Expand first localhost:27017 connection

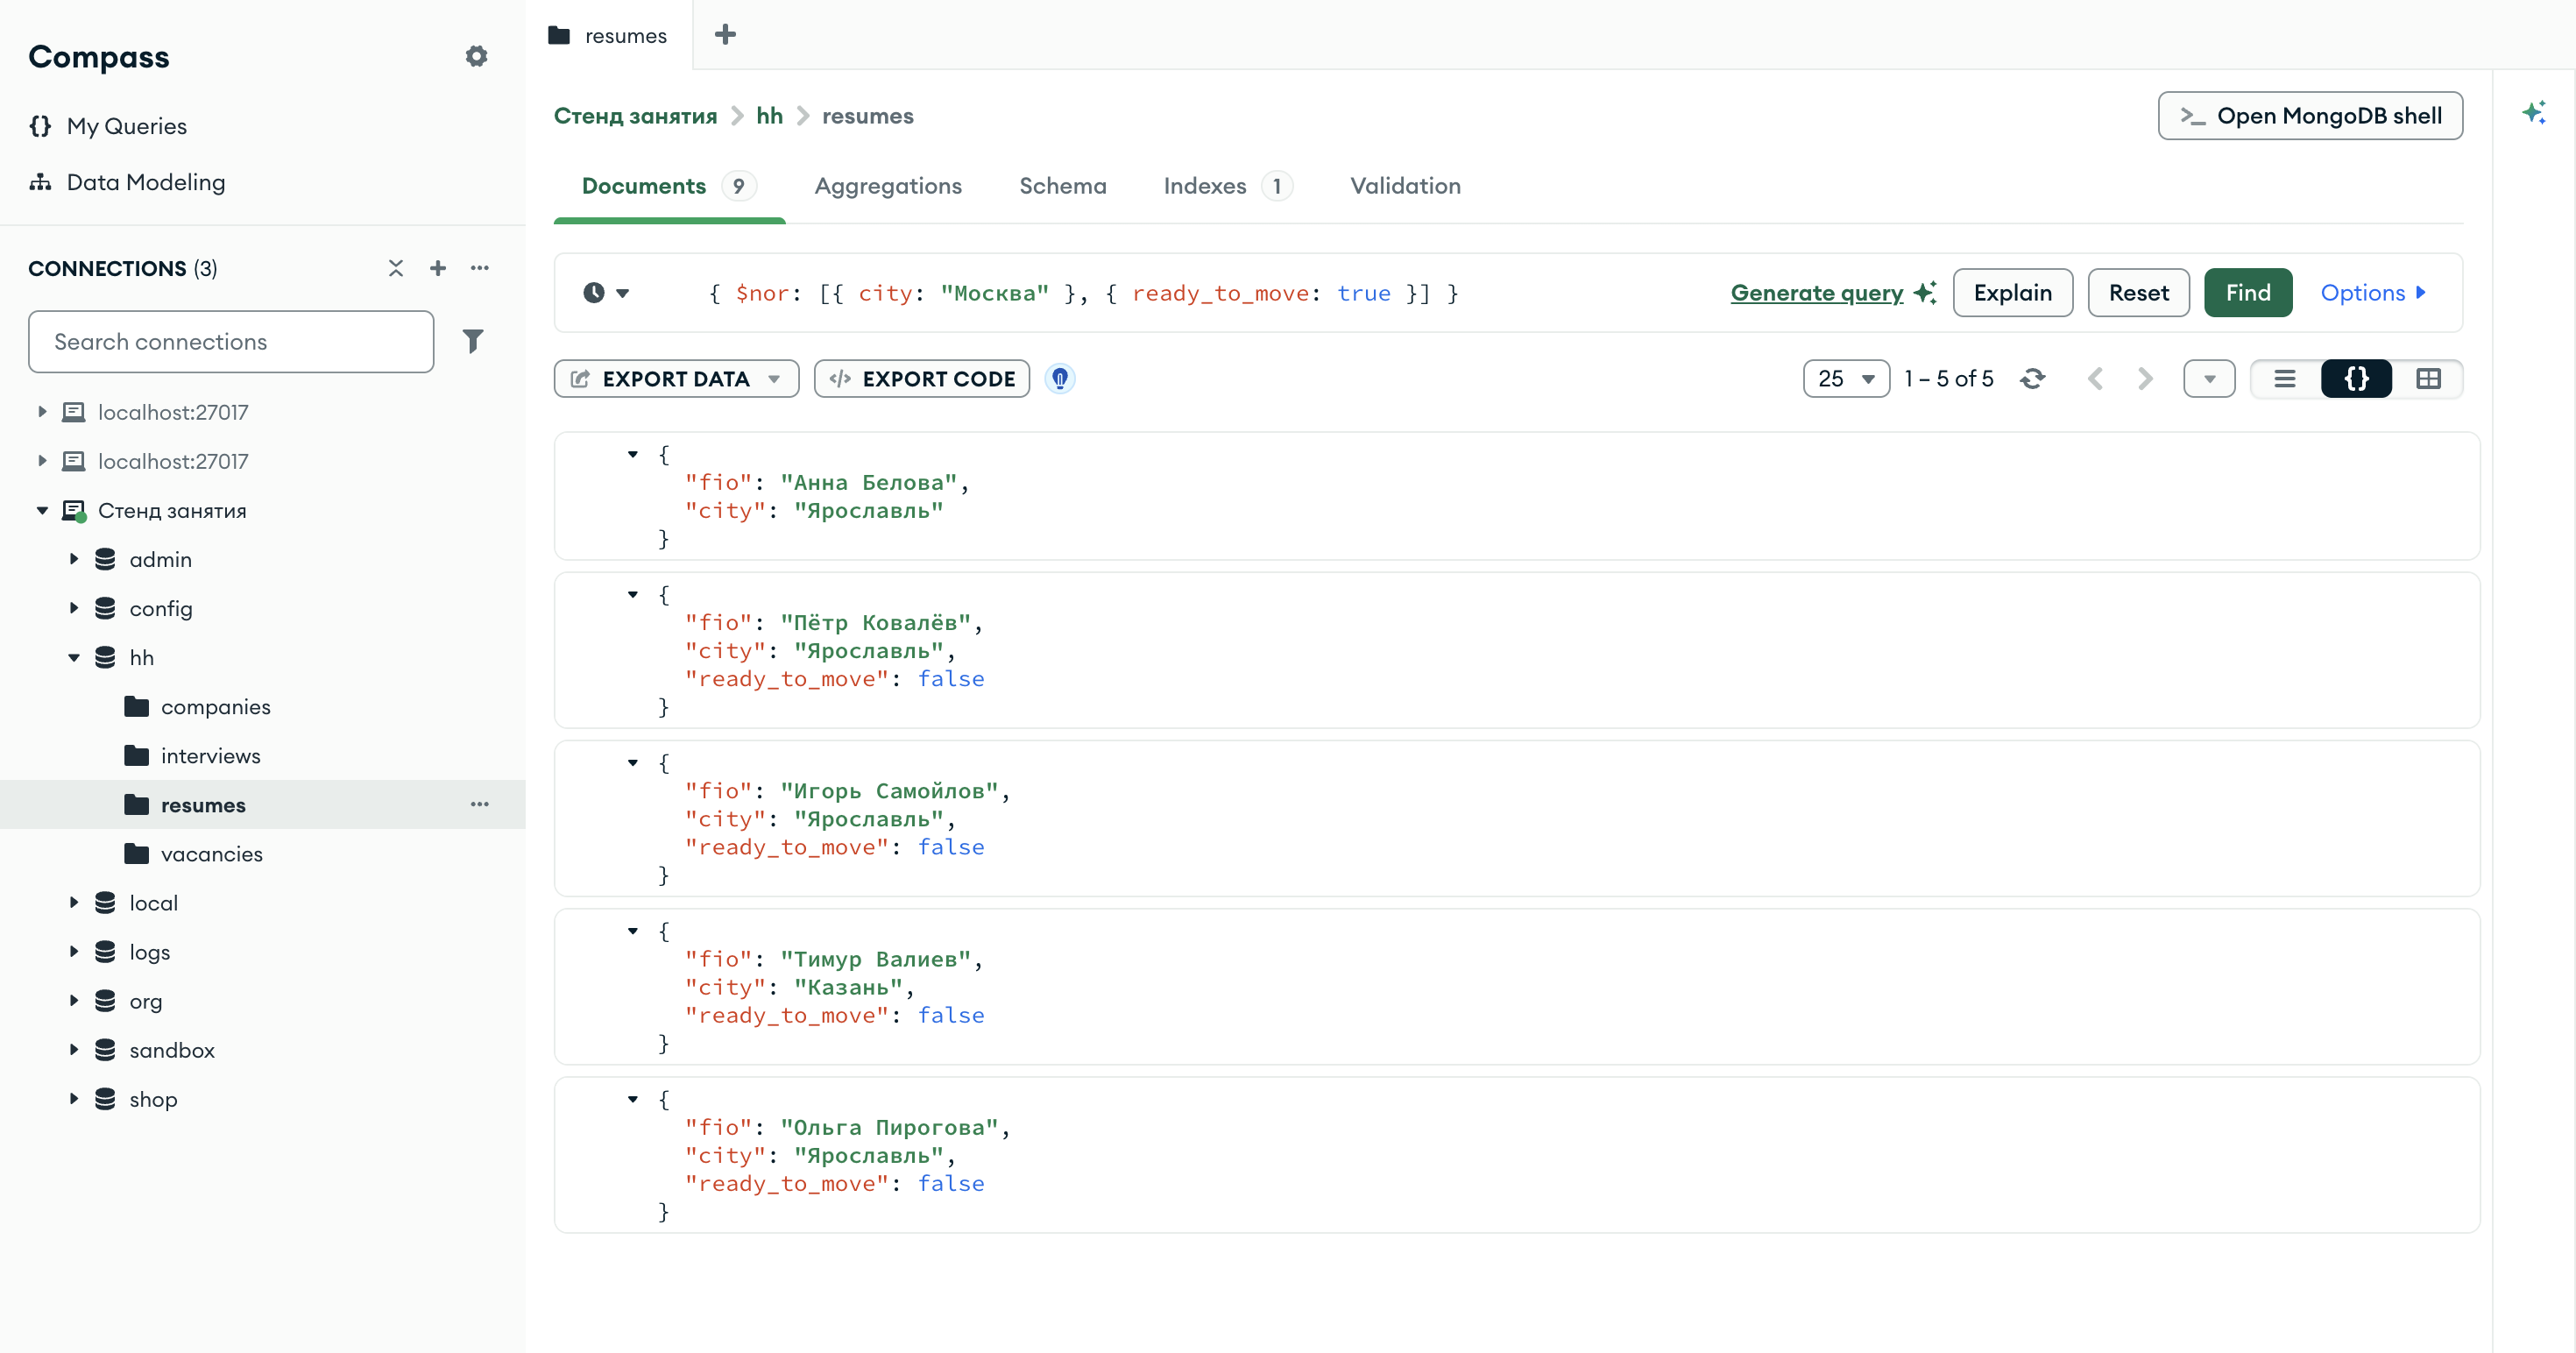point(42,412)
